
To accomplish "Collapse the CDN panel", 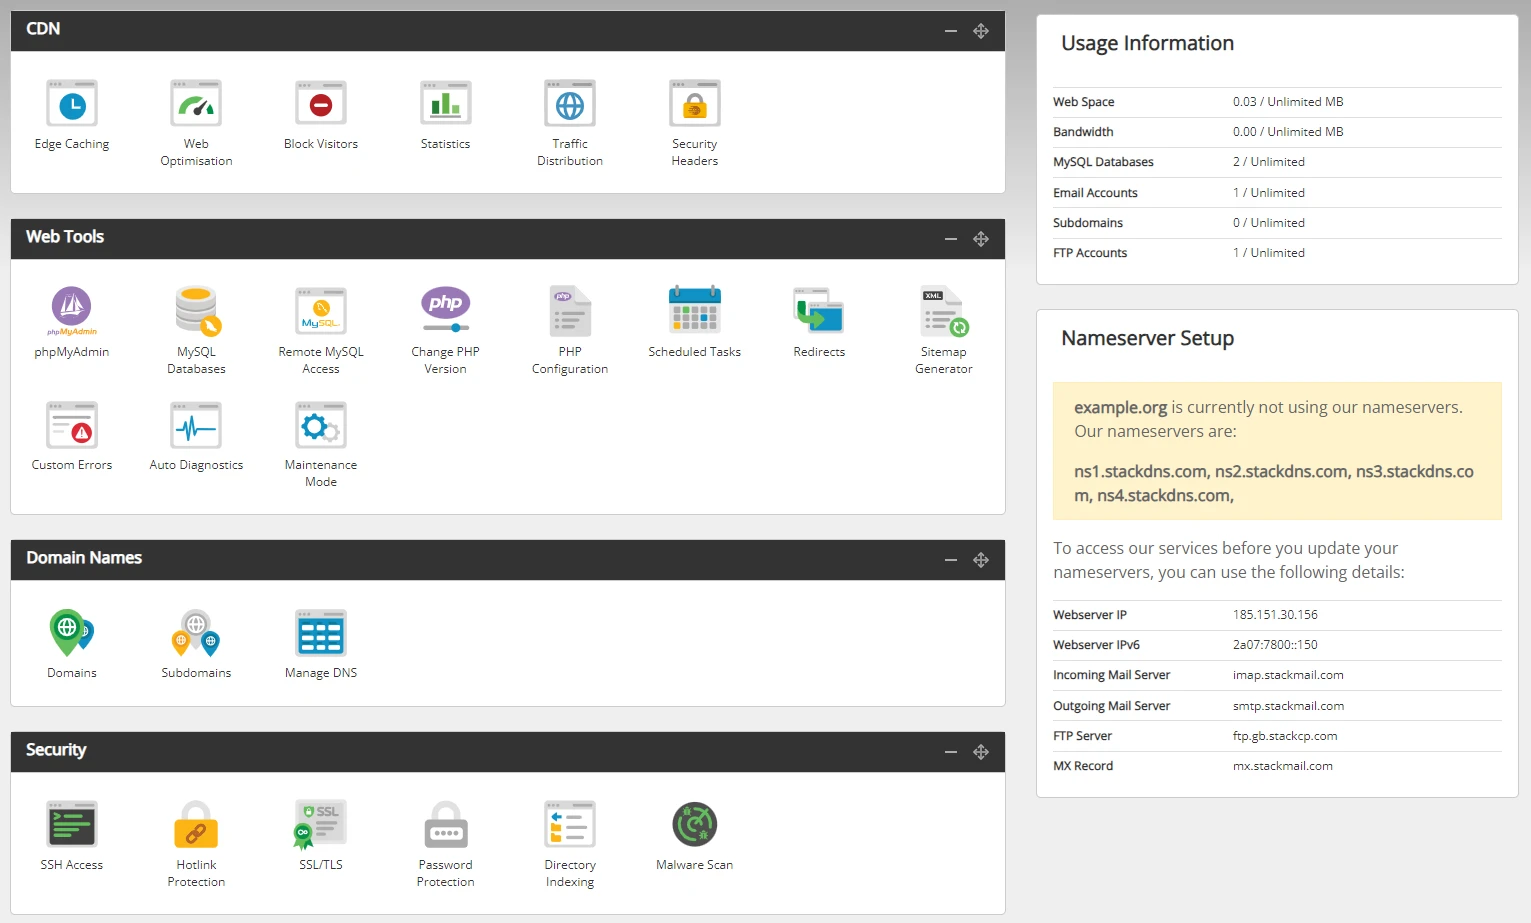I will 951,31.
